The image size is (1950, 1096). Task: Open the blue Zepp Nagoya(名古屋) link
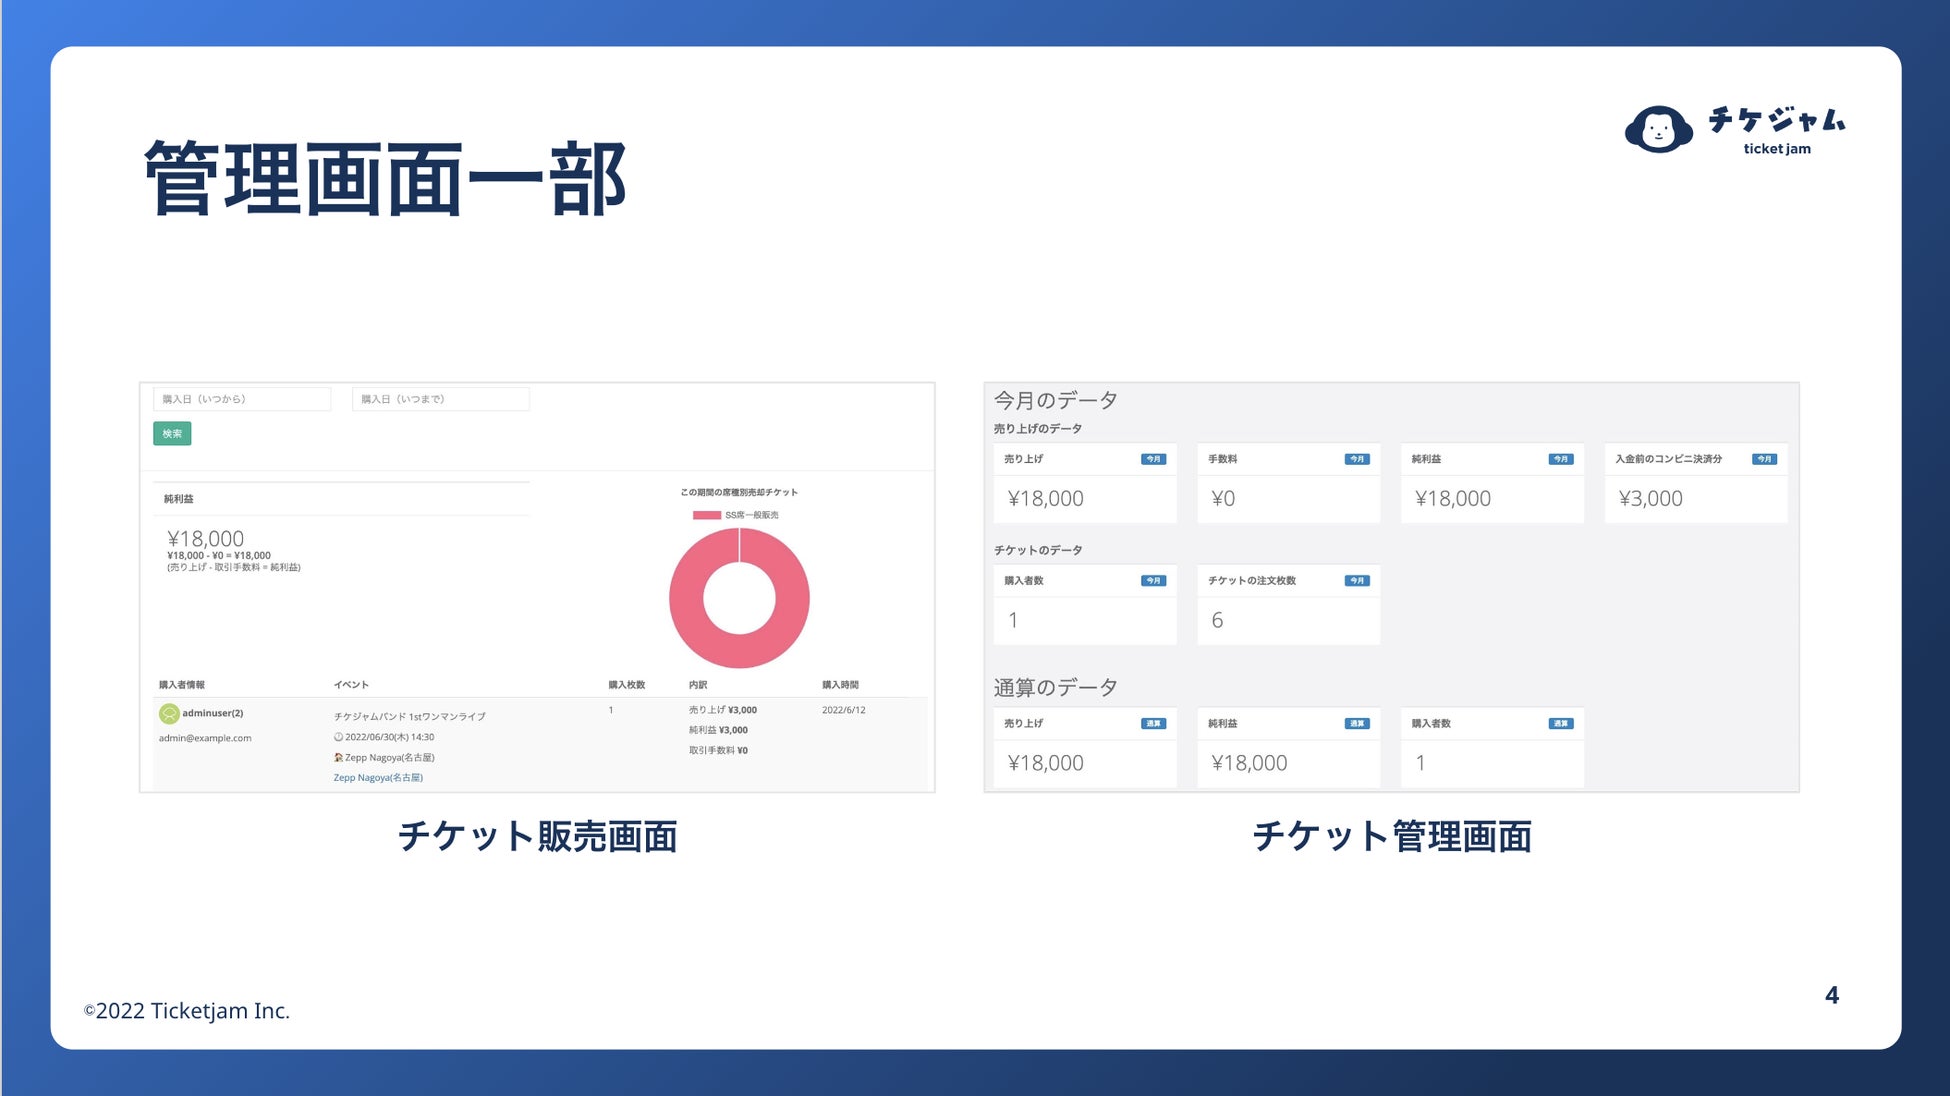[x=378, y=777]
